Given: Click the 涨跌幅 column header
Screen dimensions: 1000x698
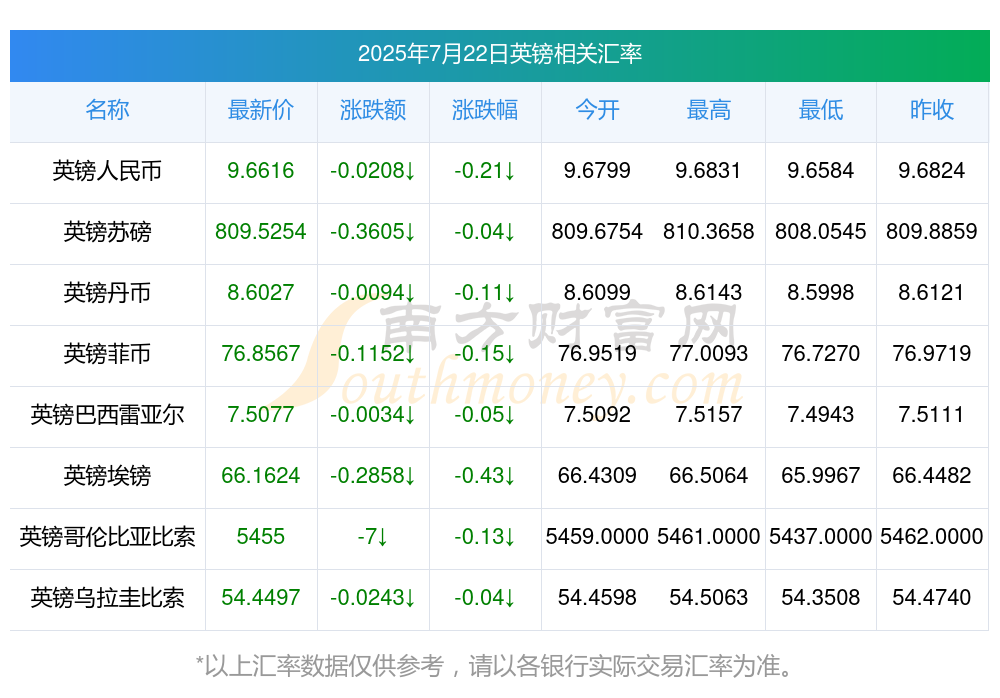Looking at the screenshot, I should pyautogui.click(x=485, y=110).
